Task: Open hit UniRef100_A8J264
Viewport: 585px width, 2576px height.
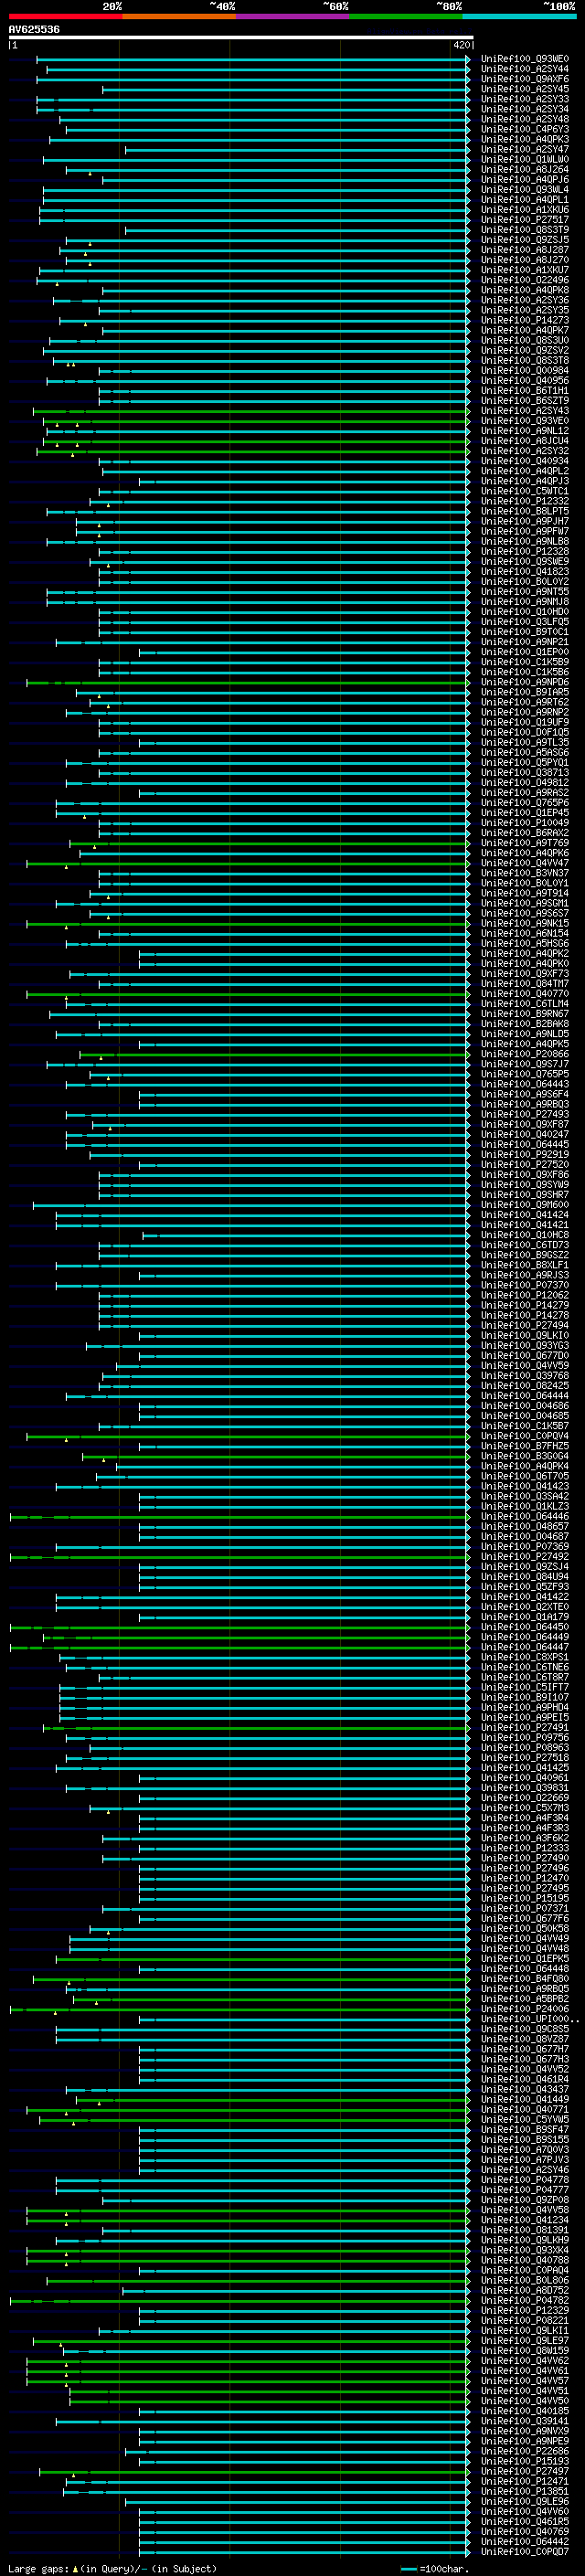Action: pyautogui.click(x=525, y=169)
